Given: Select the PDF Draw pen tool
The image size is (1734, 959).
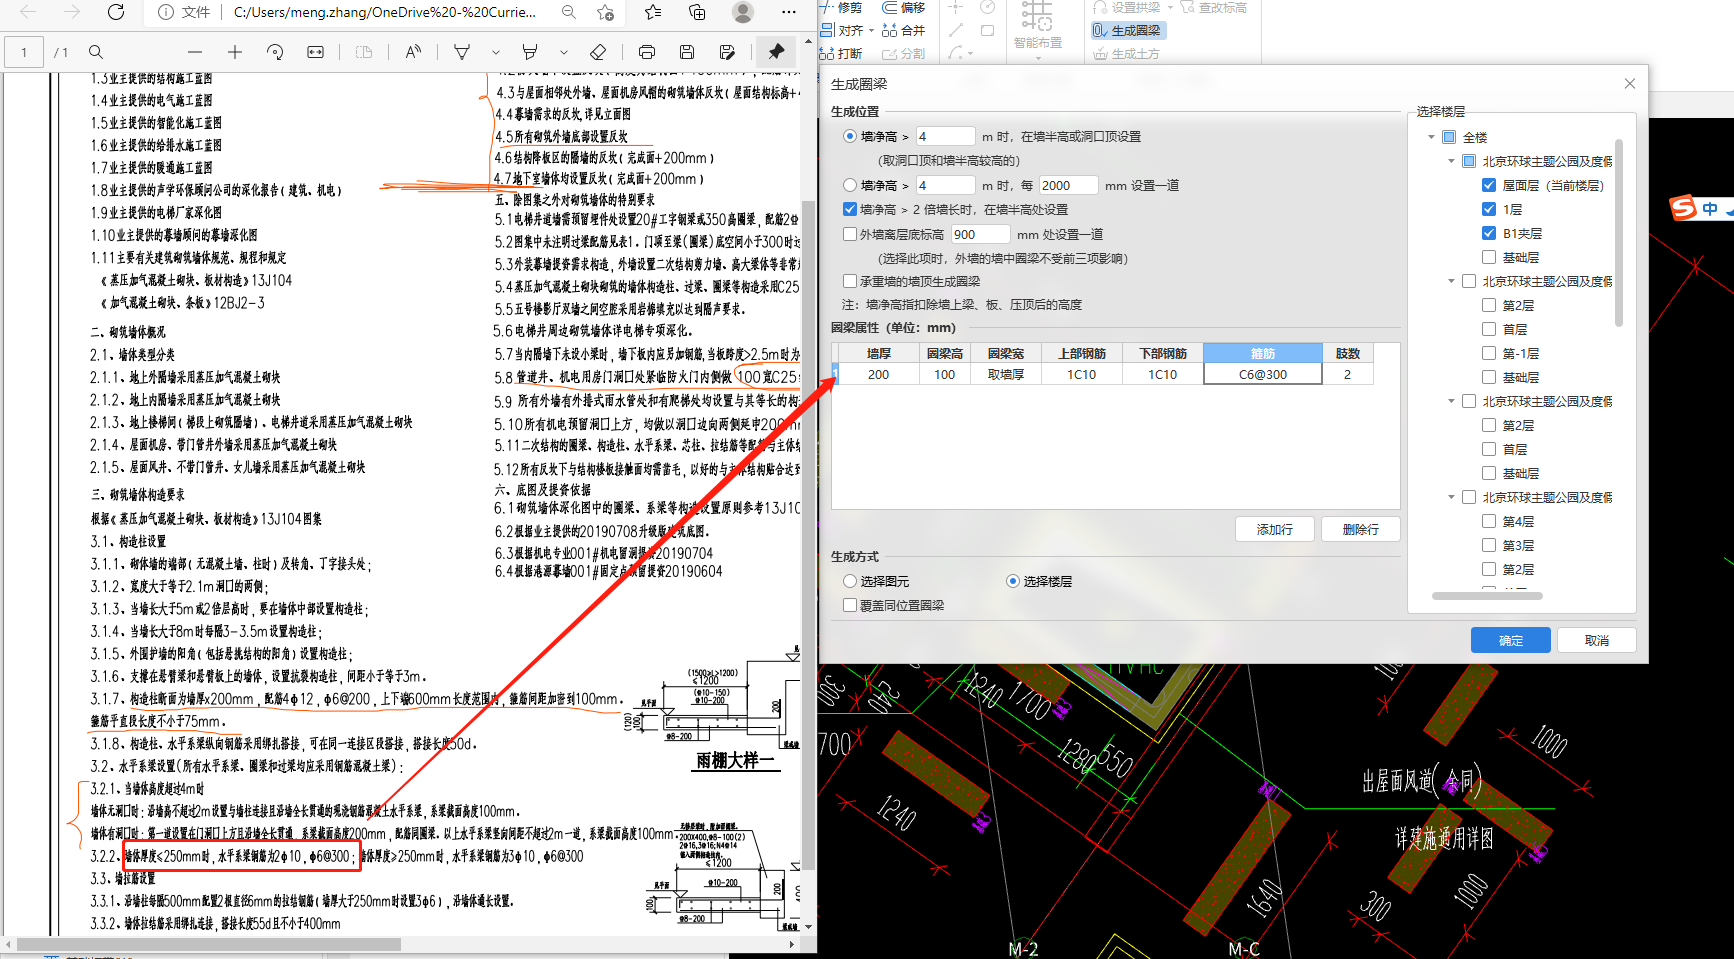Looking at the screenshot, I should [462, 52].
